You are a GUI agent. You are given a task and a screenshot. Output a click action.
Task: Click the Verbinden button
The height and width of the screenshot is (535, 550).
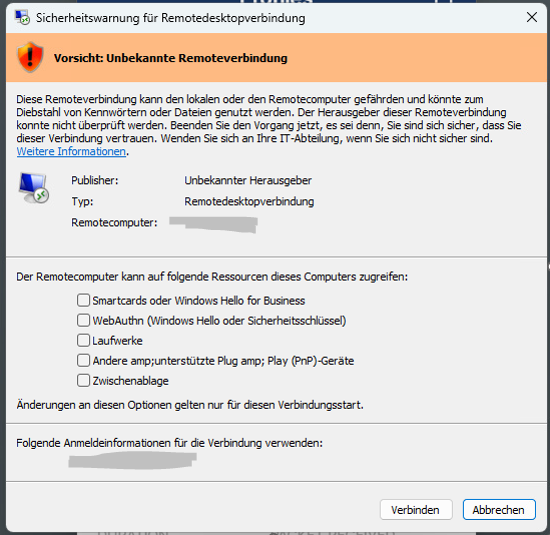[x=416, y=509]
